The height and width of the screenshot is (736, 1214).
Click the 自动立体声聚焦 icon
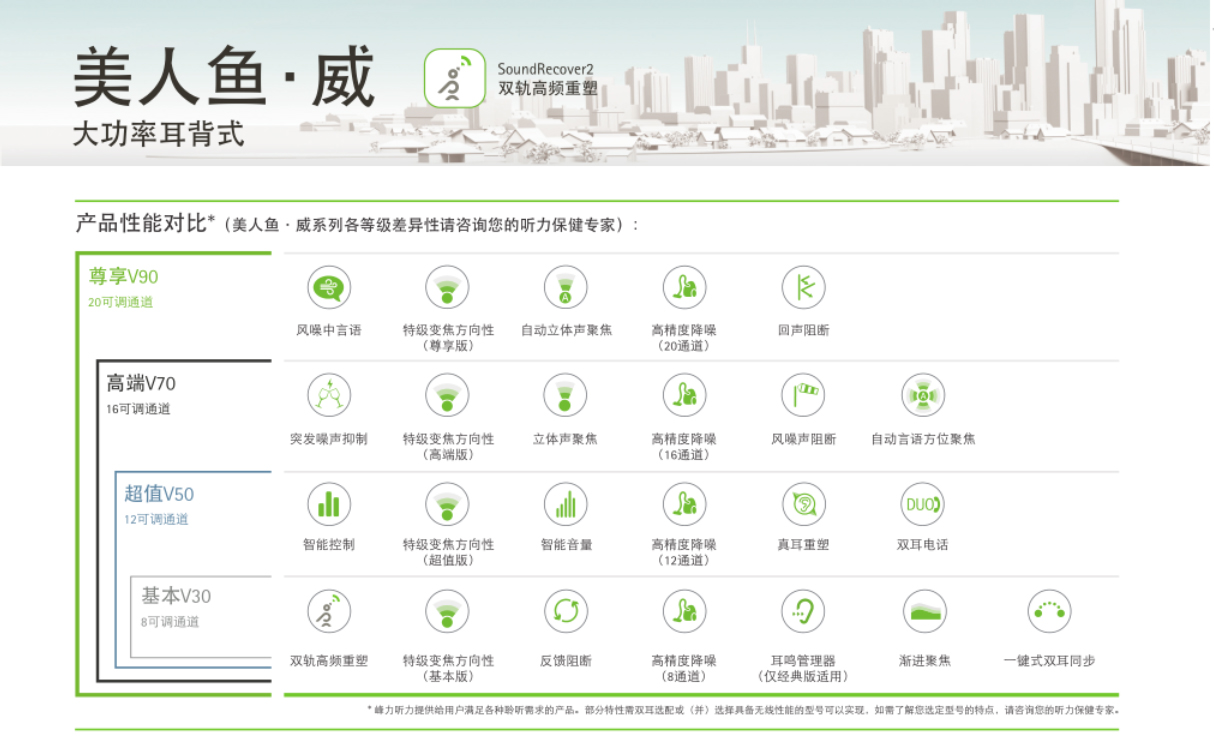click(566, 288)
